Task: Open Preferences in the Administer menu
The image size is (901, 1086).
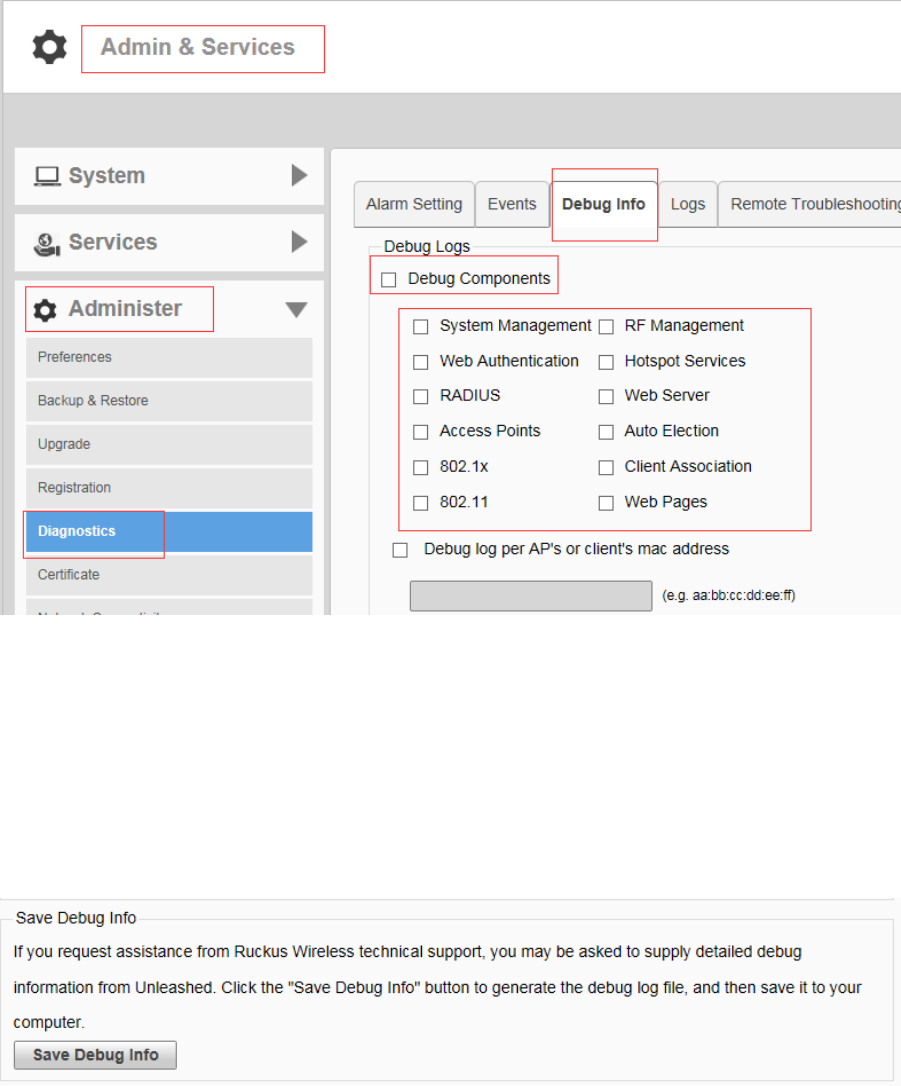Action: 169,357
